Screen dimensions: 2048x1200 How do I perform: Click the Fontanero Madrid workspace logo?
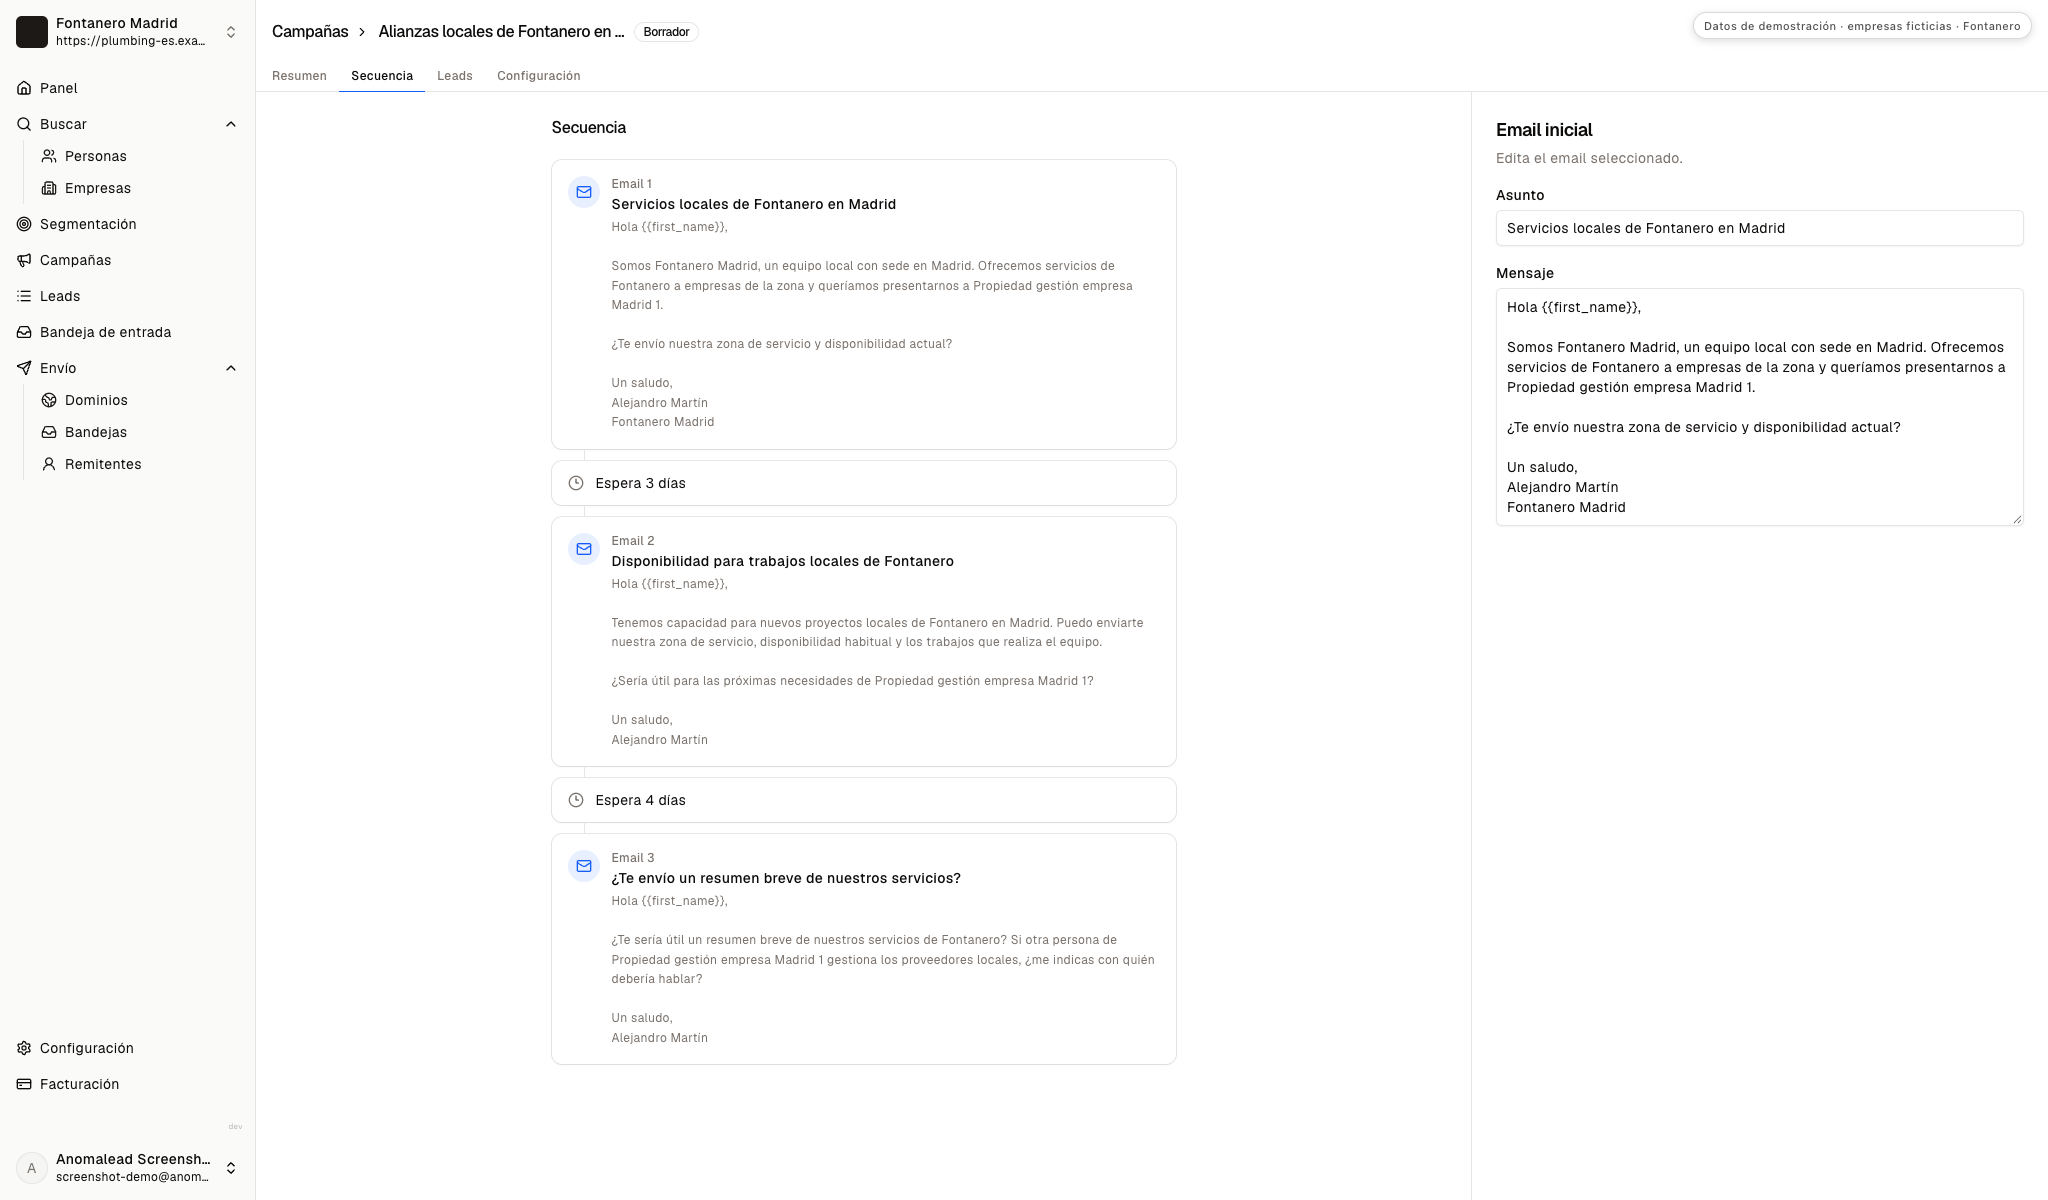tap(32, 32)
